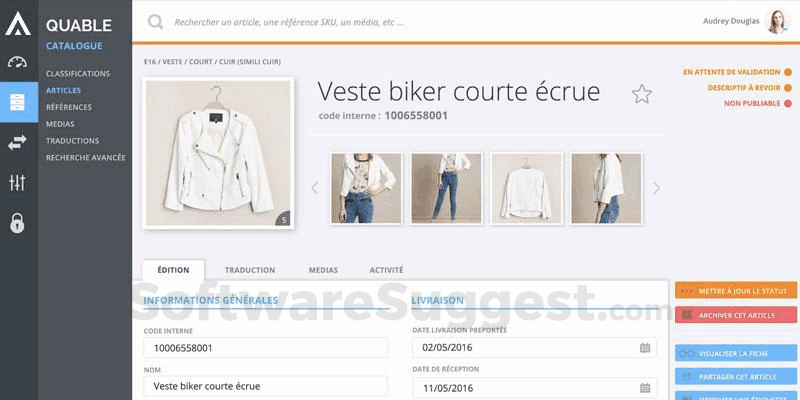Screen dimensions: 800x400
Task: Click the code interne 1006558001 text
Action: point(383,116)
